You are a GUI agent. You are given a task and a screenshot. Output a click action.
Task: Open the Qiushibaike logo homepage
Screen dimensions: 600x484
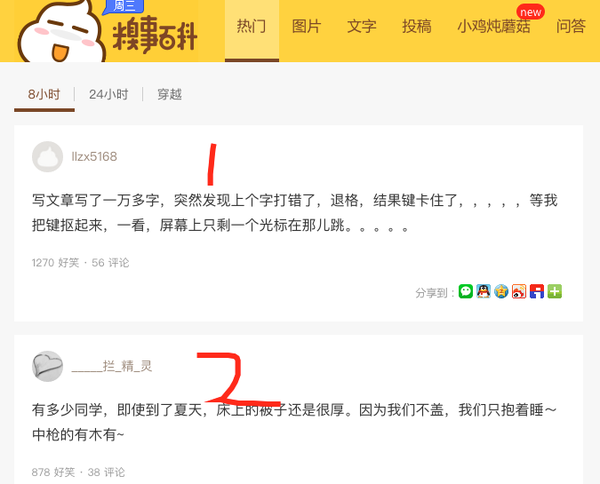(x=107, y=33)
